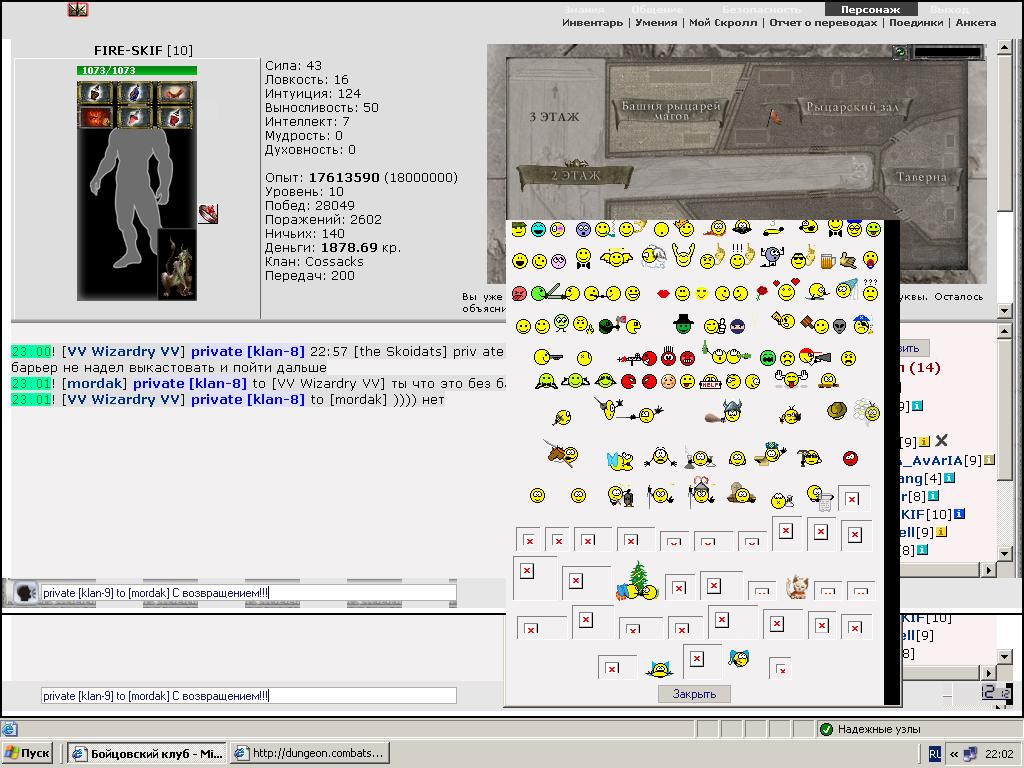Screen dimensions: 1024x768
Task: Pick the smiley with red hearts
Action: [x=786, y=290]
